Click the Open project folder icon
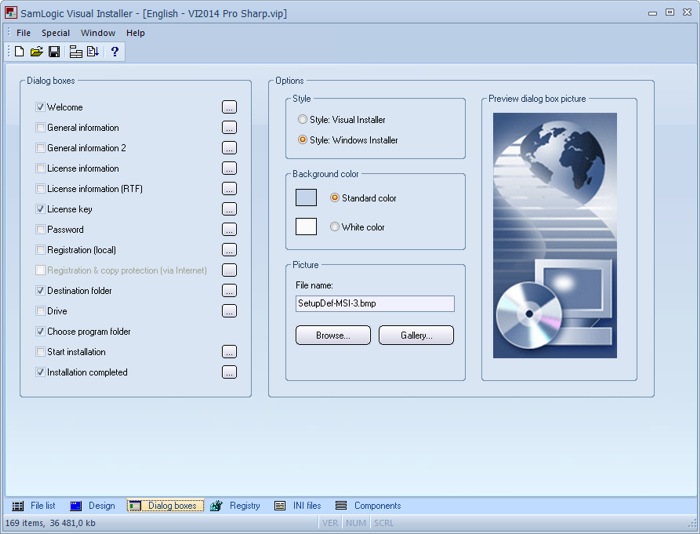The width and height of the screenshot is (700, 534). point(37,52)
